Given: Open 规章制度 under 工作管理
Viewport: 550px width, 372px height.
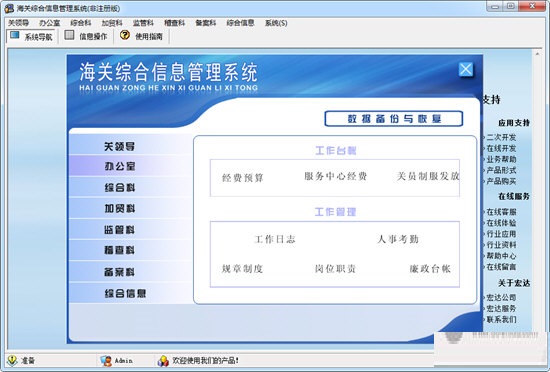Looking at the screenshot, I should tap(242, 269).
